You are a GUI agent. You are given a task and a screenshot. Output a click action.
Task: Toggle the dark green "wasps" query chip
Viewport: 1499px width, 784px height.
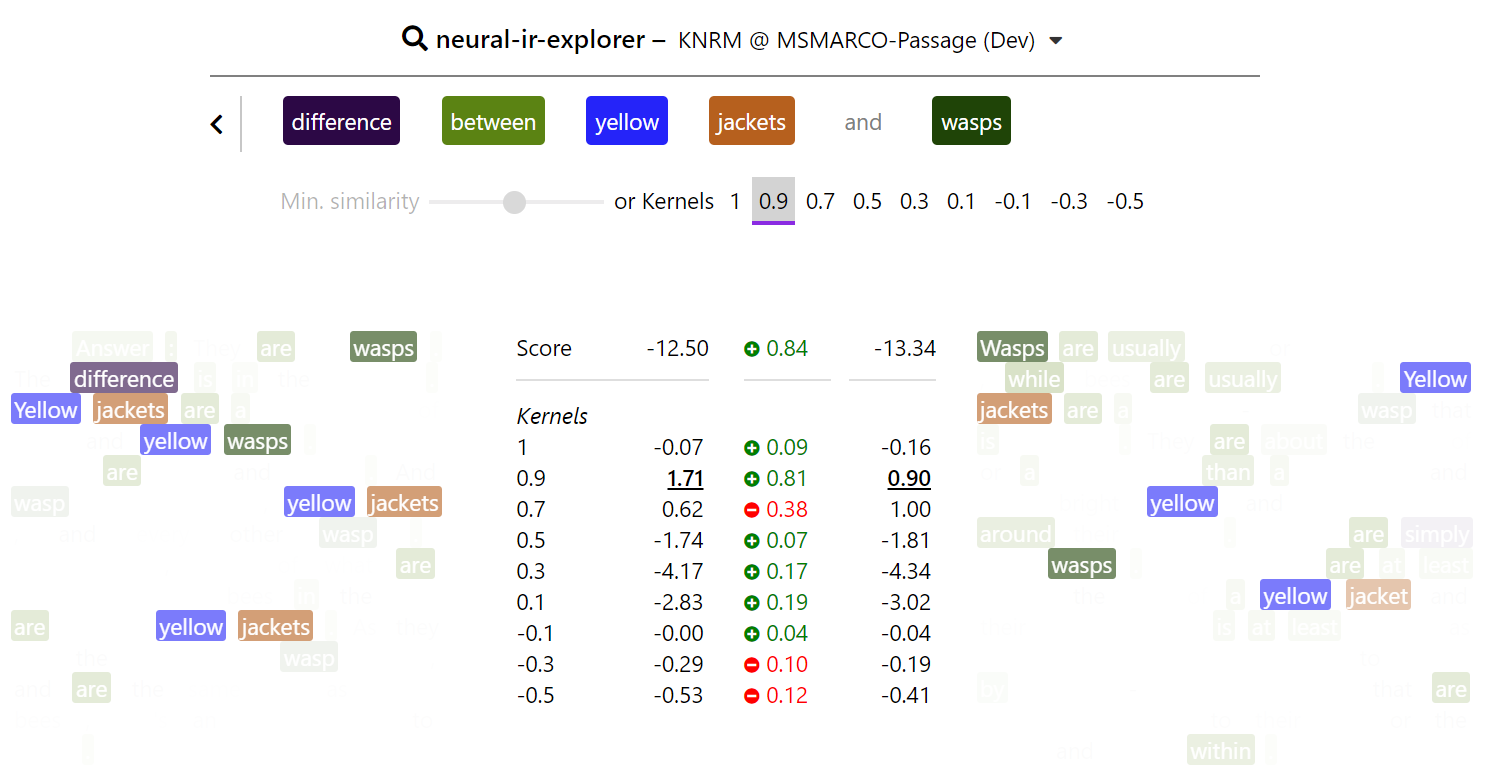point(971,121)
